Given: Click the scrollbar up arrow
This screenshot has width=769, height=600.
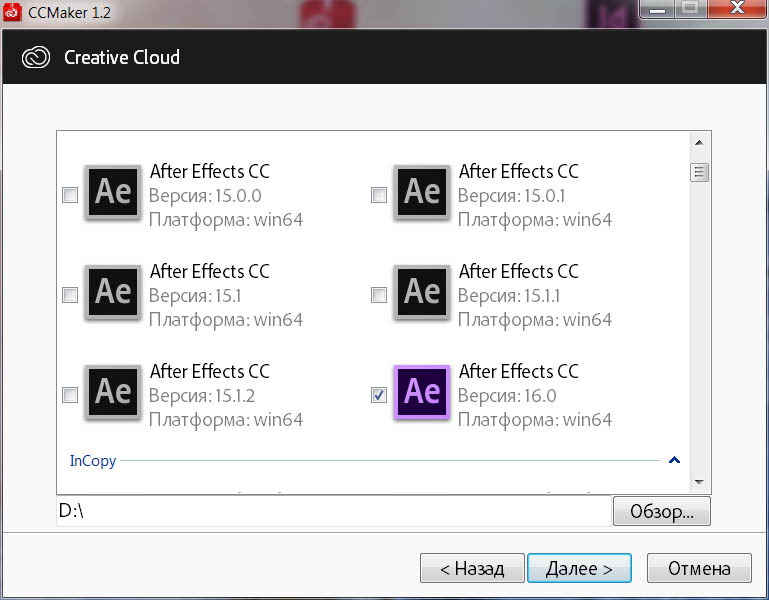Looking at the screenshot, I should [699, 142].
